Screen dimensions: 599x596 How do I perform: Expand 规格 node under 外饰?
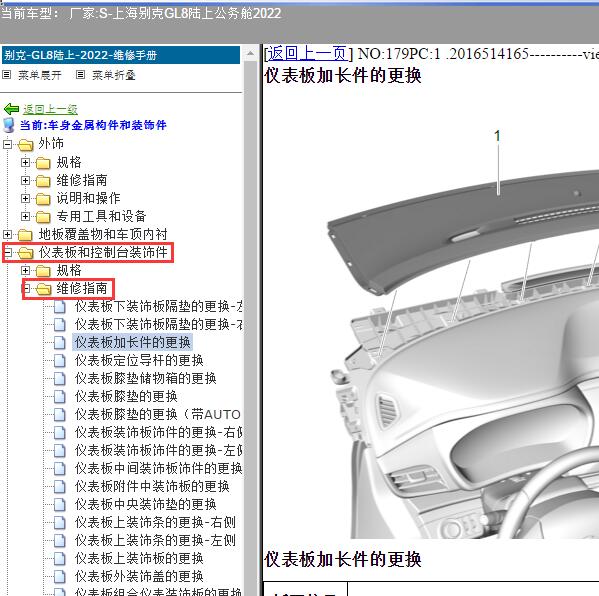tap(25, 162)
